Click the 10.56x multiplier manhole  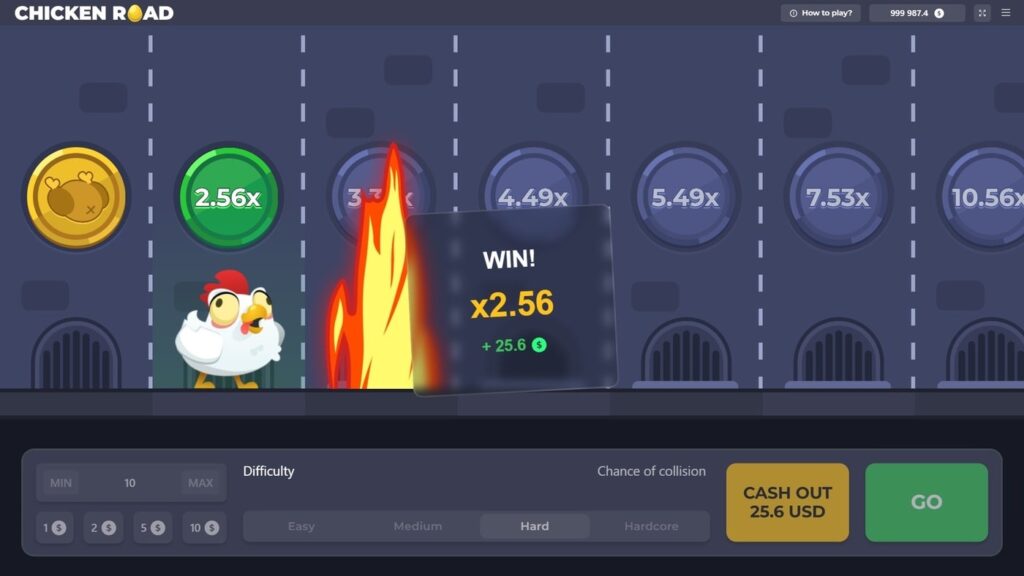coord(985,197)
